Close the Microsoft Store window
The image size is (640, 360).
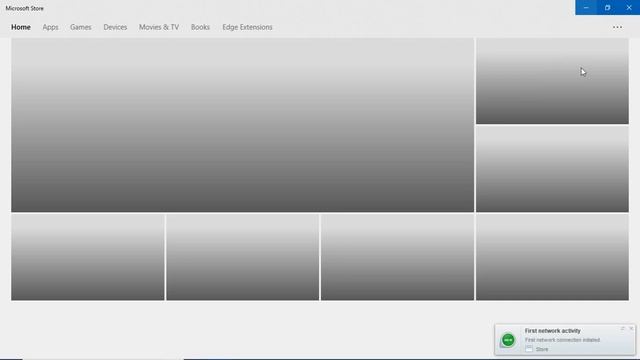click(x=629, y=7)
